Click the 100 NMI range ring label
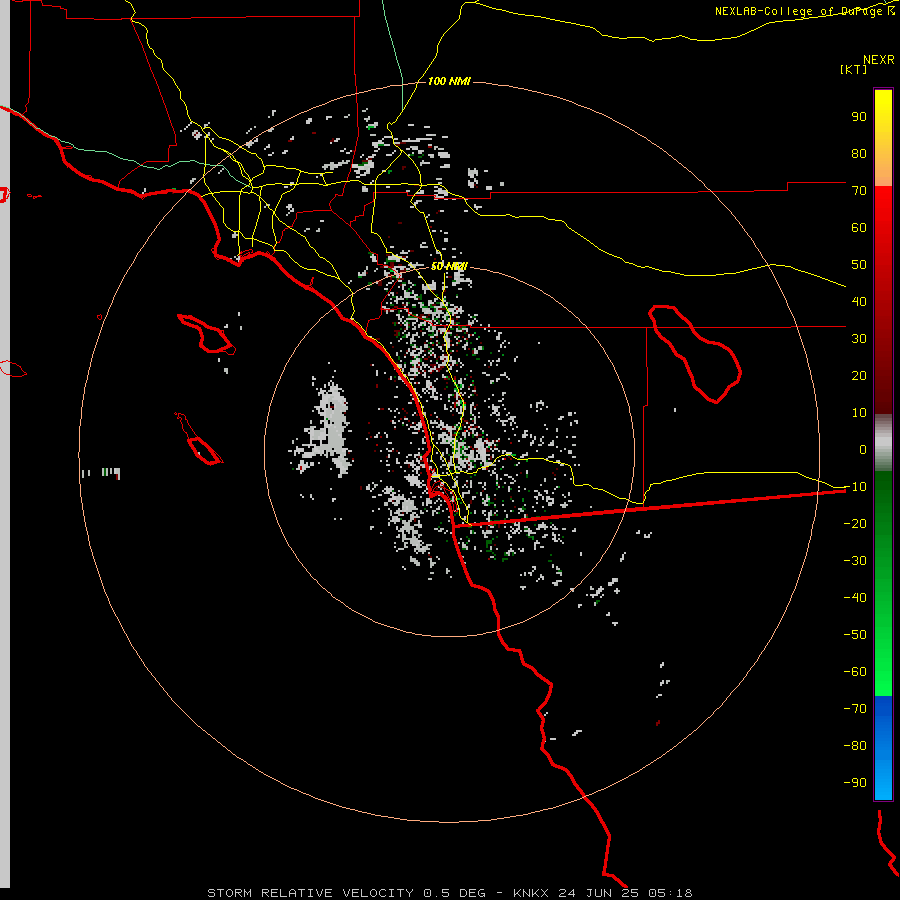900x900 pixels. (x=449, y=82)
